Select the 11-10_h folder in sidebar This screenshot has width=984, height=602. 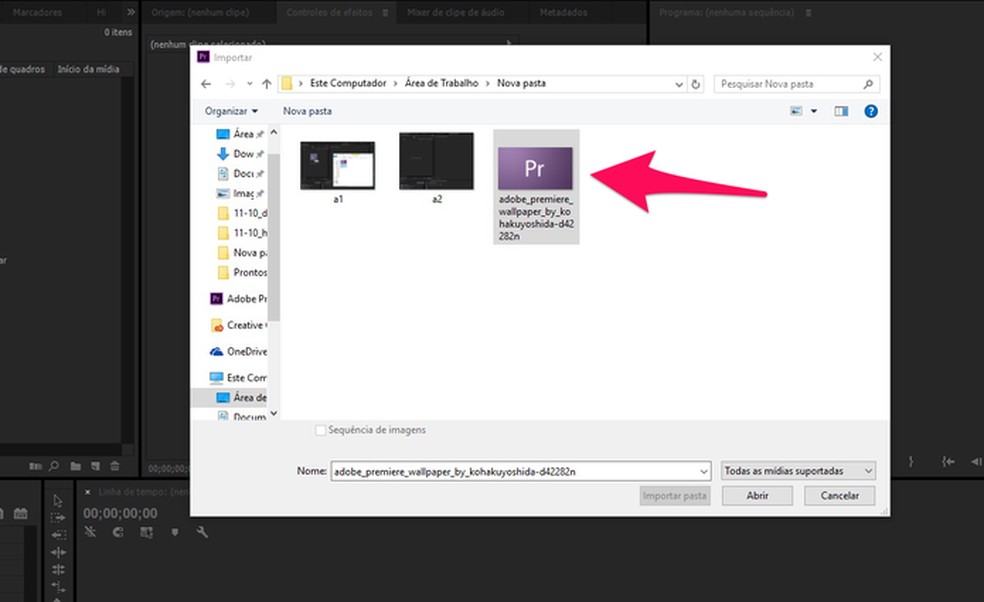(242, 233)
